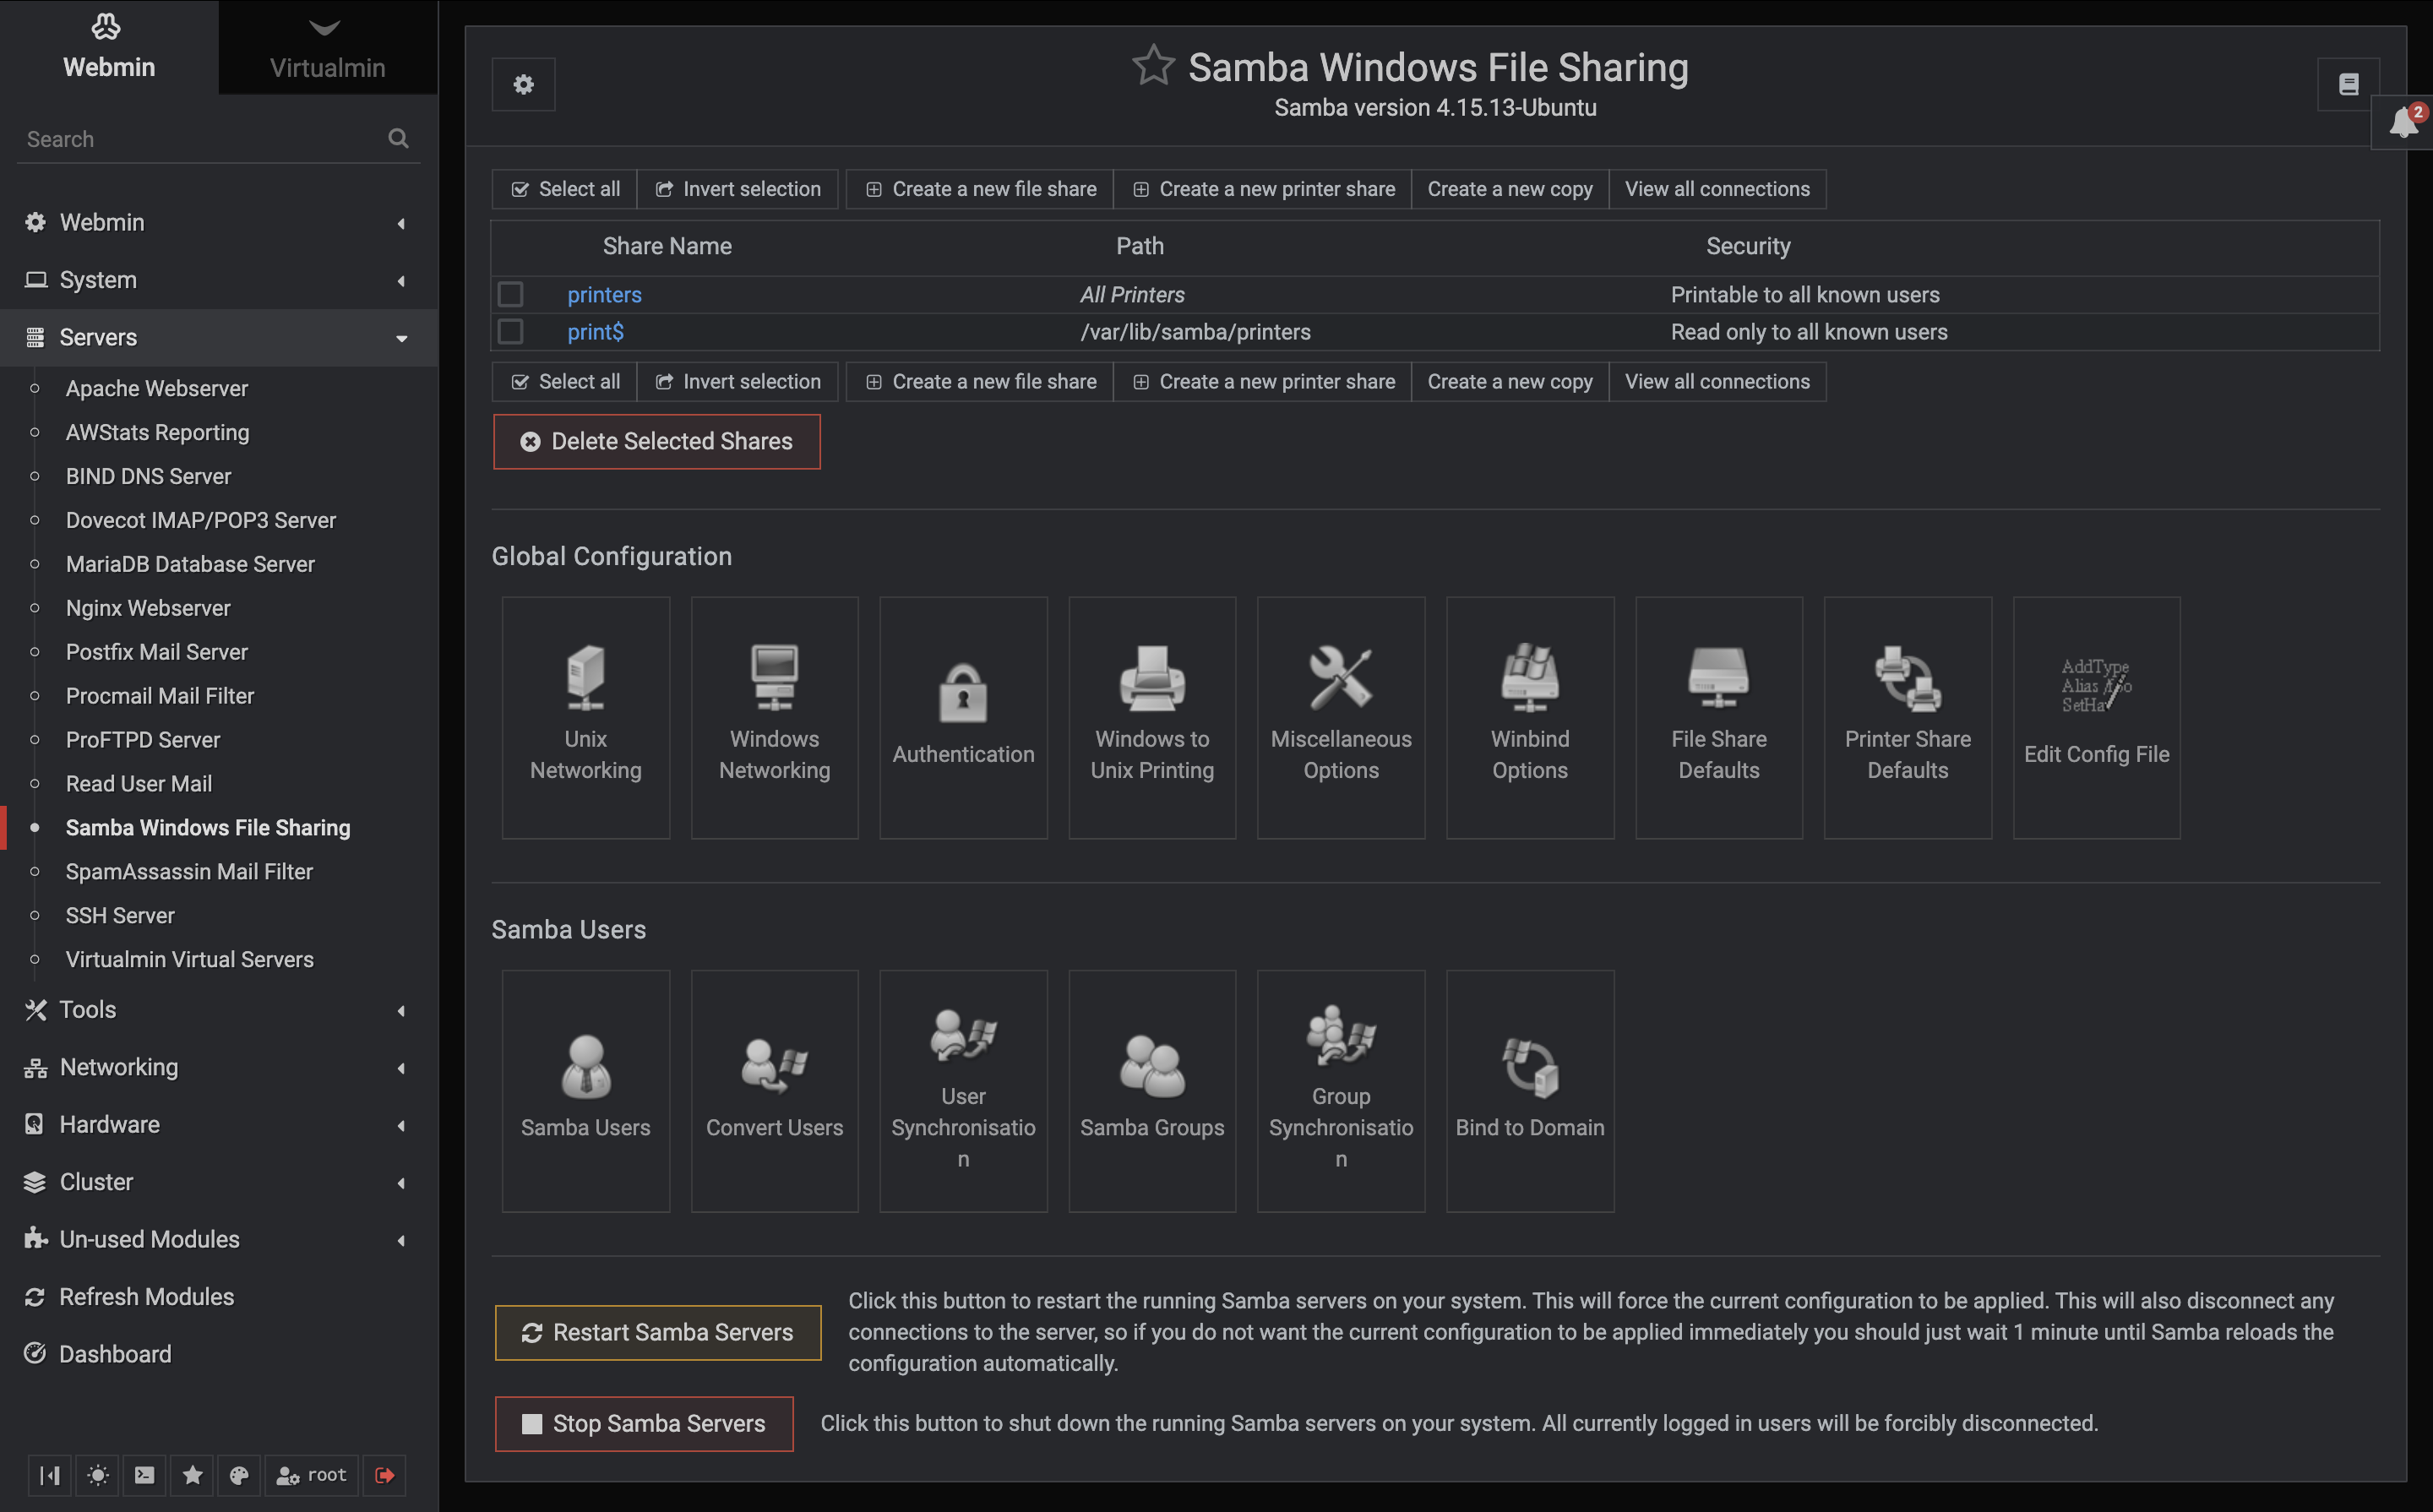This screenshot has width=2433, height=1512.
Task: Open BIND DNS Server module
Action: (x=148, y=476)
